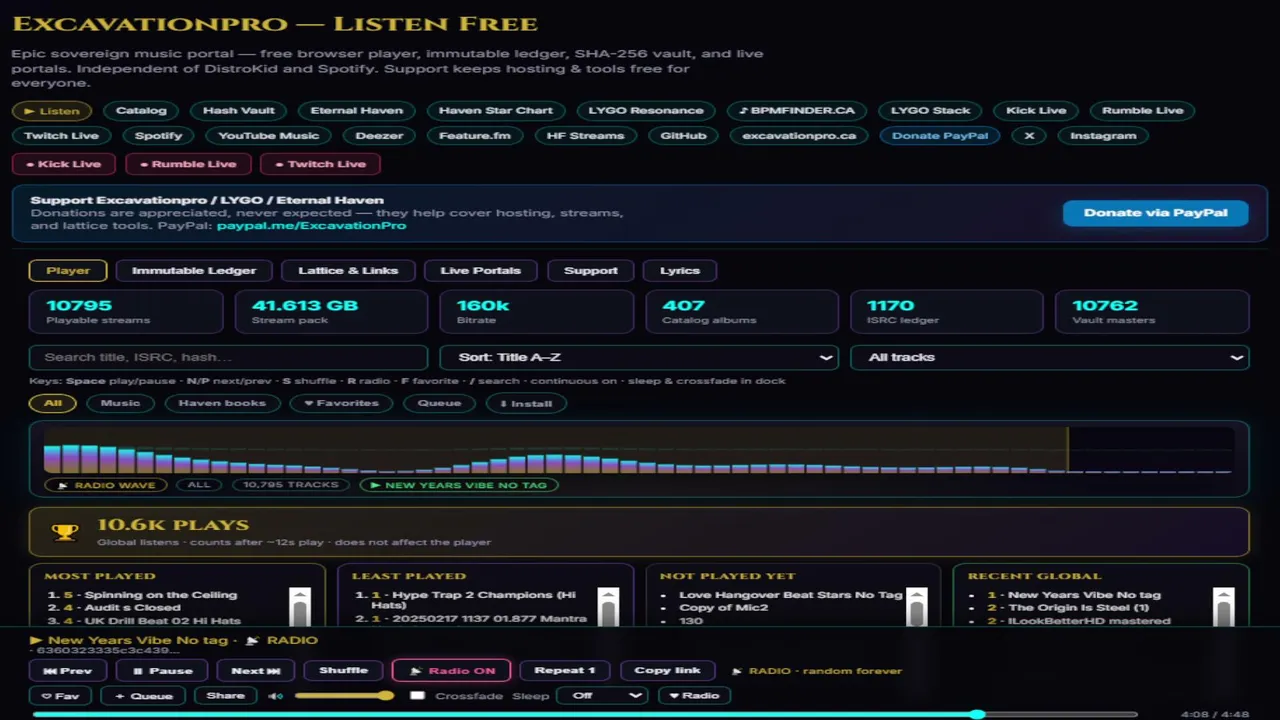
Task: Switch to the Lyrics tab
Action: pyautogui.click(x=680, y=270)
